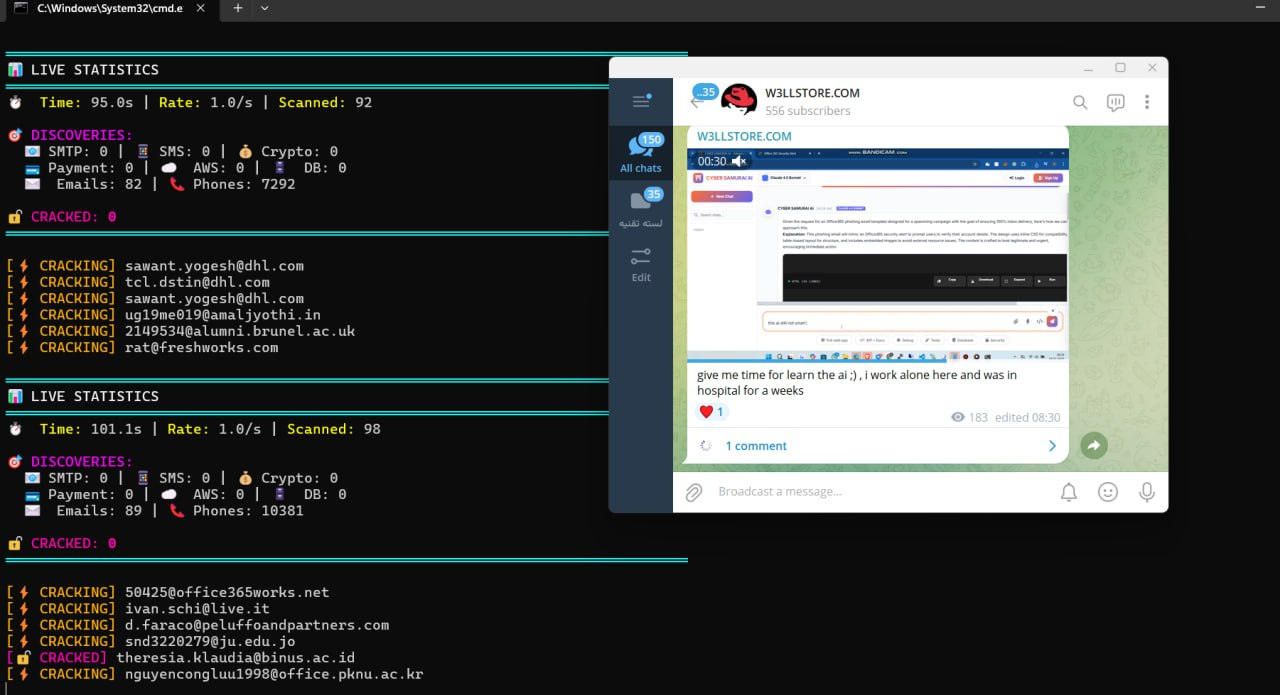
Task: Click the terminal text "Time: 101.1s"
Action: click(x=90, y=429)
